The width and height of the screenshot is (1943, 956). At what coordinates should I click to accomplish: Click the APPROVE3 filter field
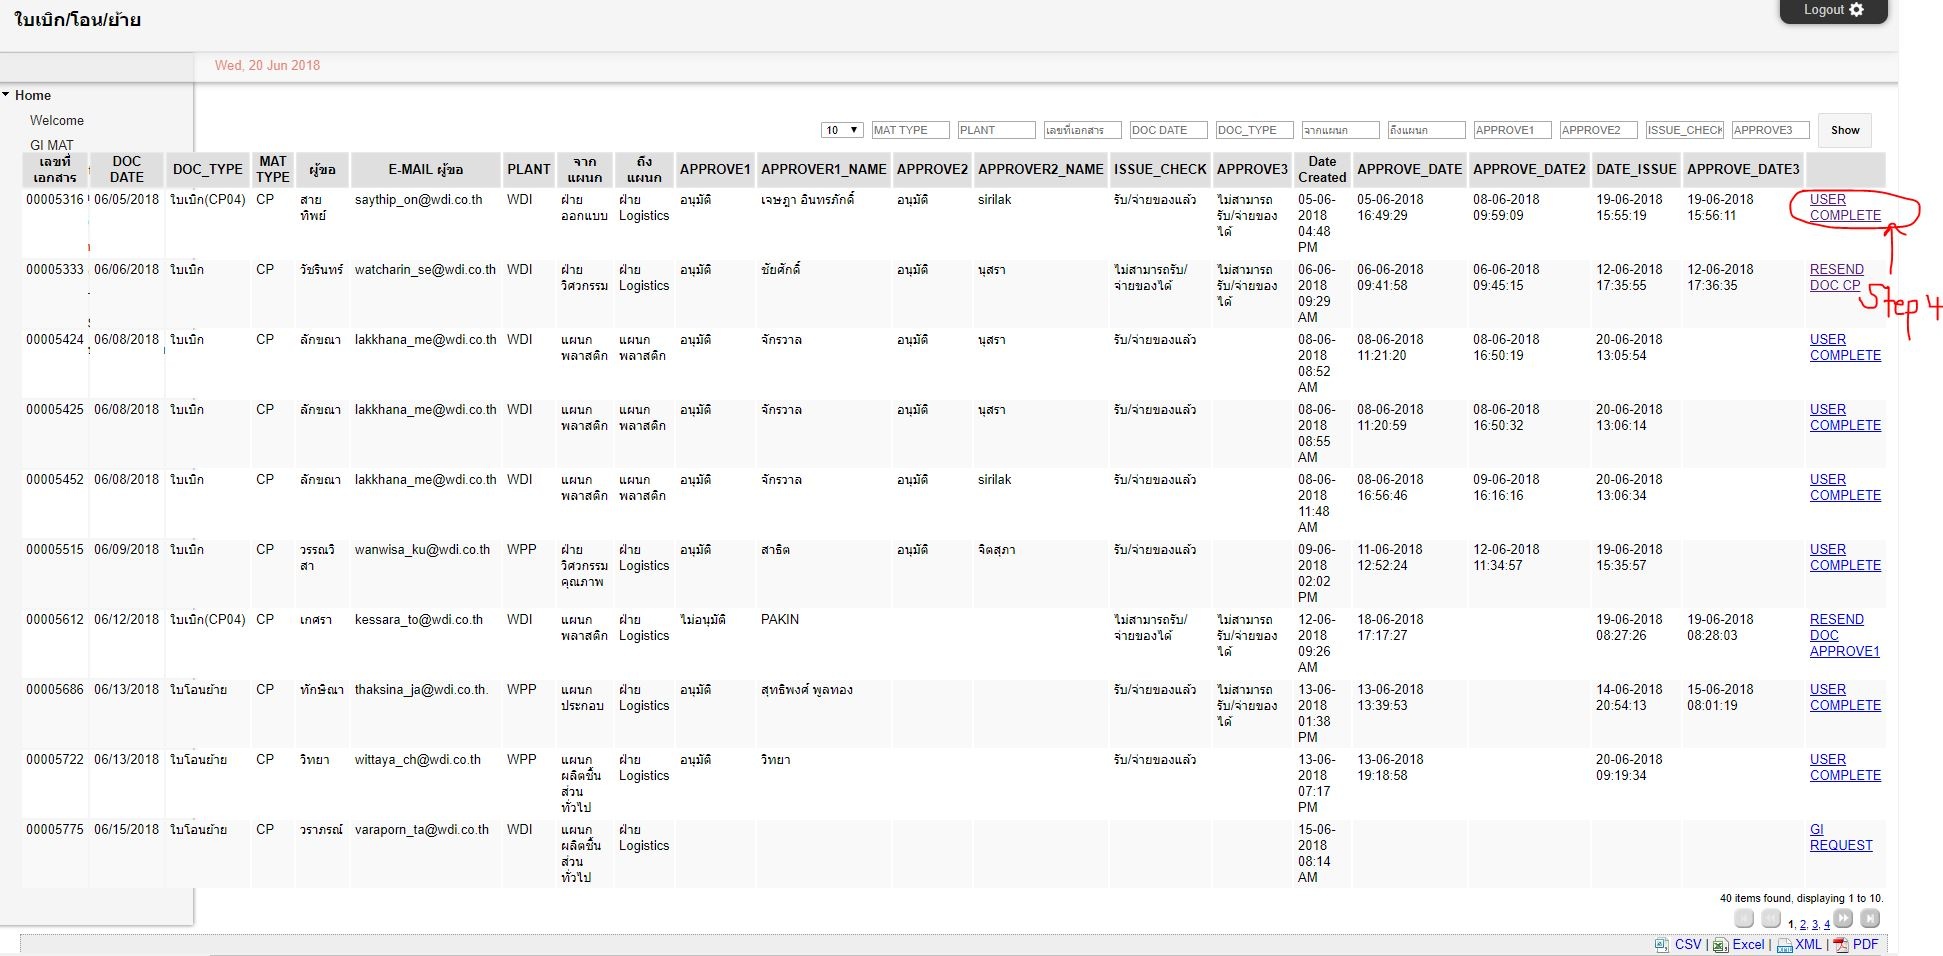1770,130
